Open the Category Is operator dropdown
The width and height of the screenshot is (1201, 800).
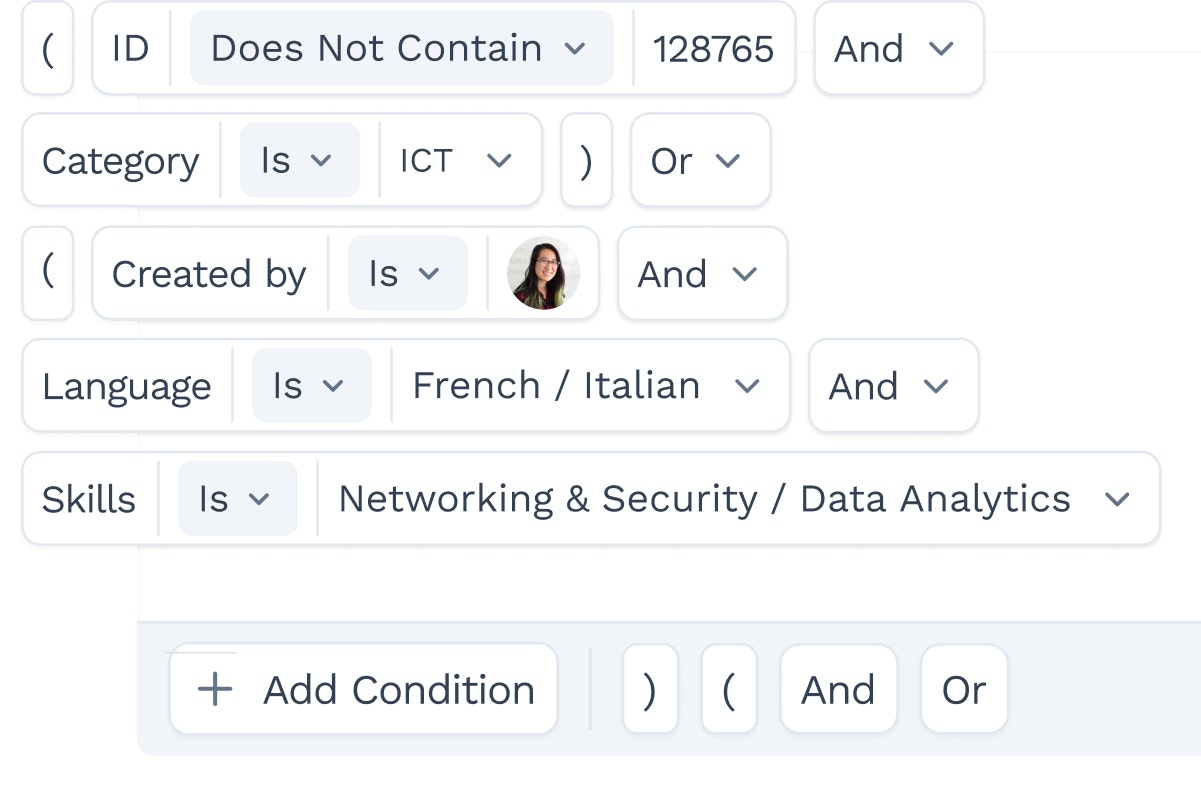click(x=299, y=160)
